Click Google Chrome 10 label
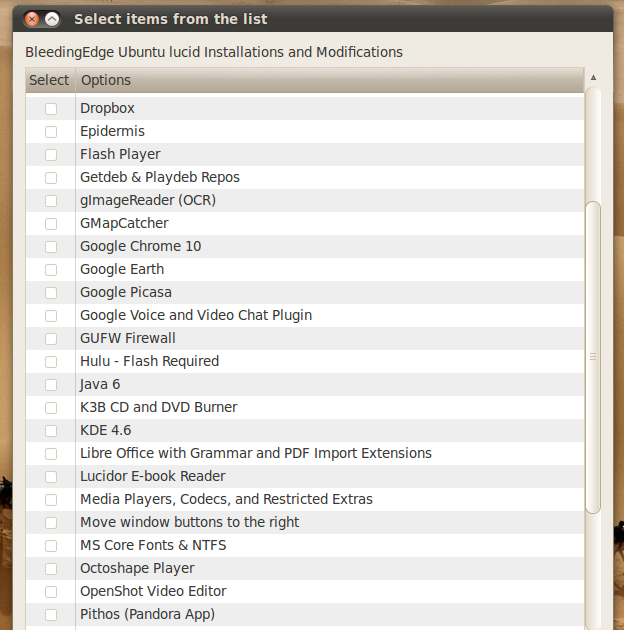The image size is (624, 630). (x=141, y=246)
